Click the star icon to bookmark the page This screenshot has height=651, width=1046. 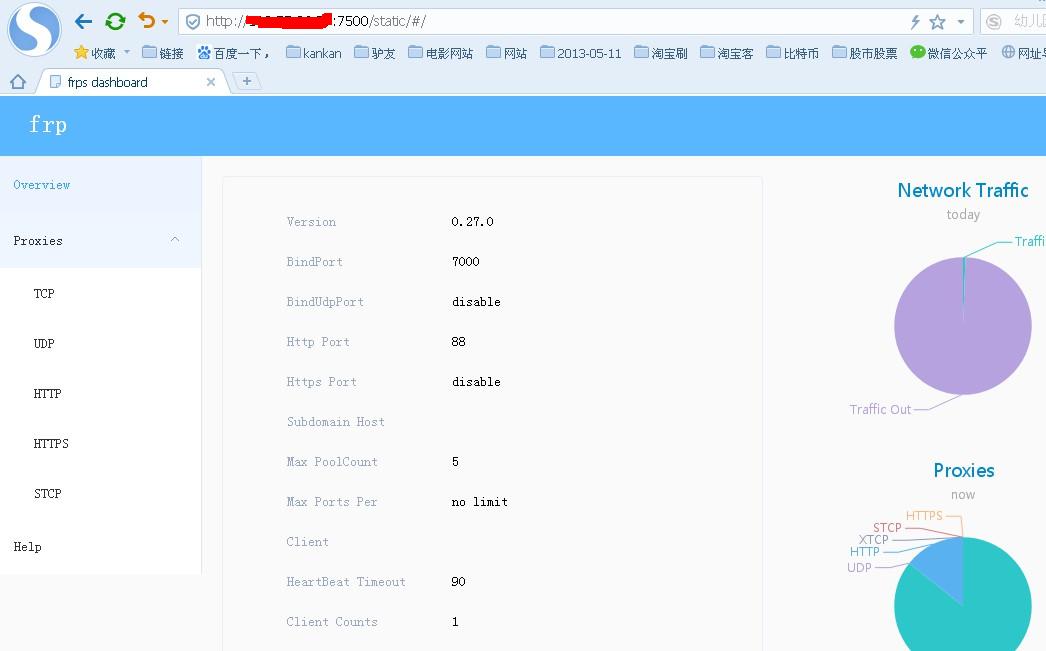pyautogui.click(x=937, y=22)
